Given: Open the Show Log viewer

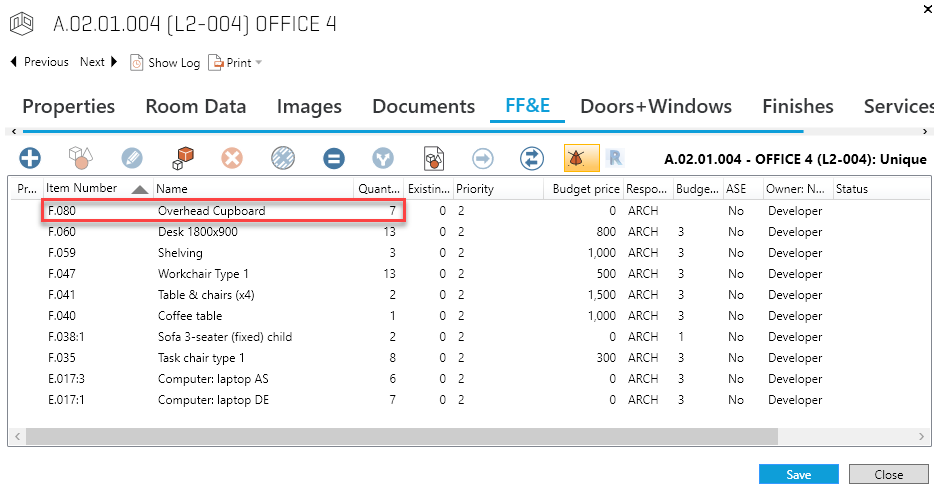Looking at the screenshot, I should tap(165, 62).
